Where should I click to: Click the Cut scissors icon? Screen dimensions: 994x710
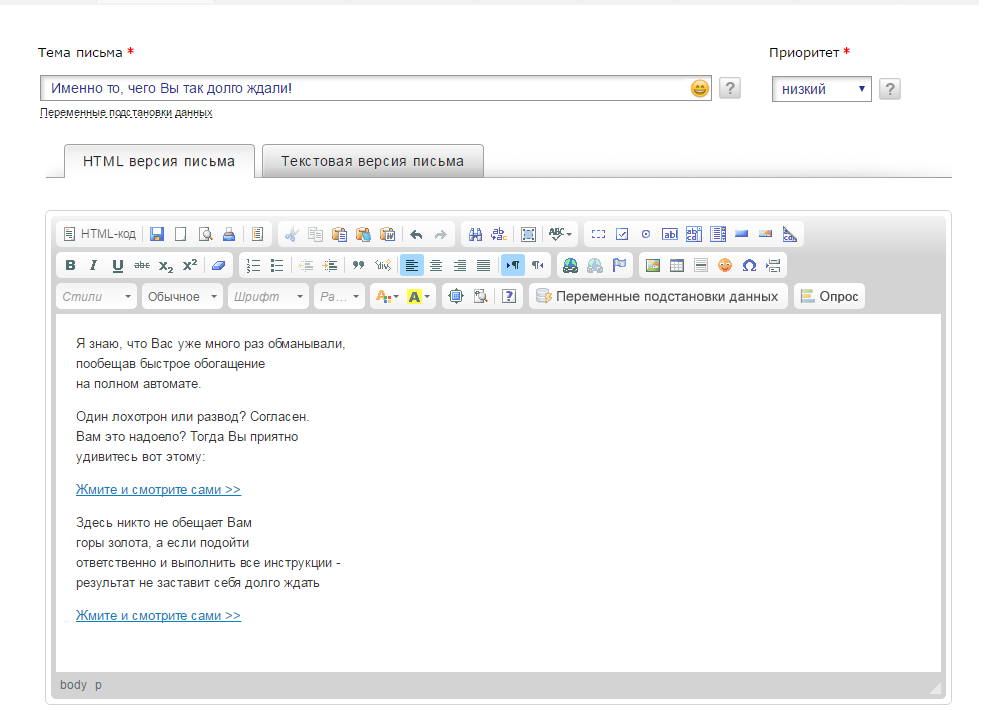click(x=291, y=235)
